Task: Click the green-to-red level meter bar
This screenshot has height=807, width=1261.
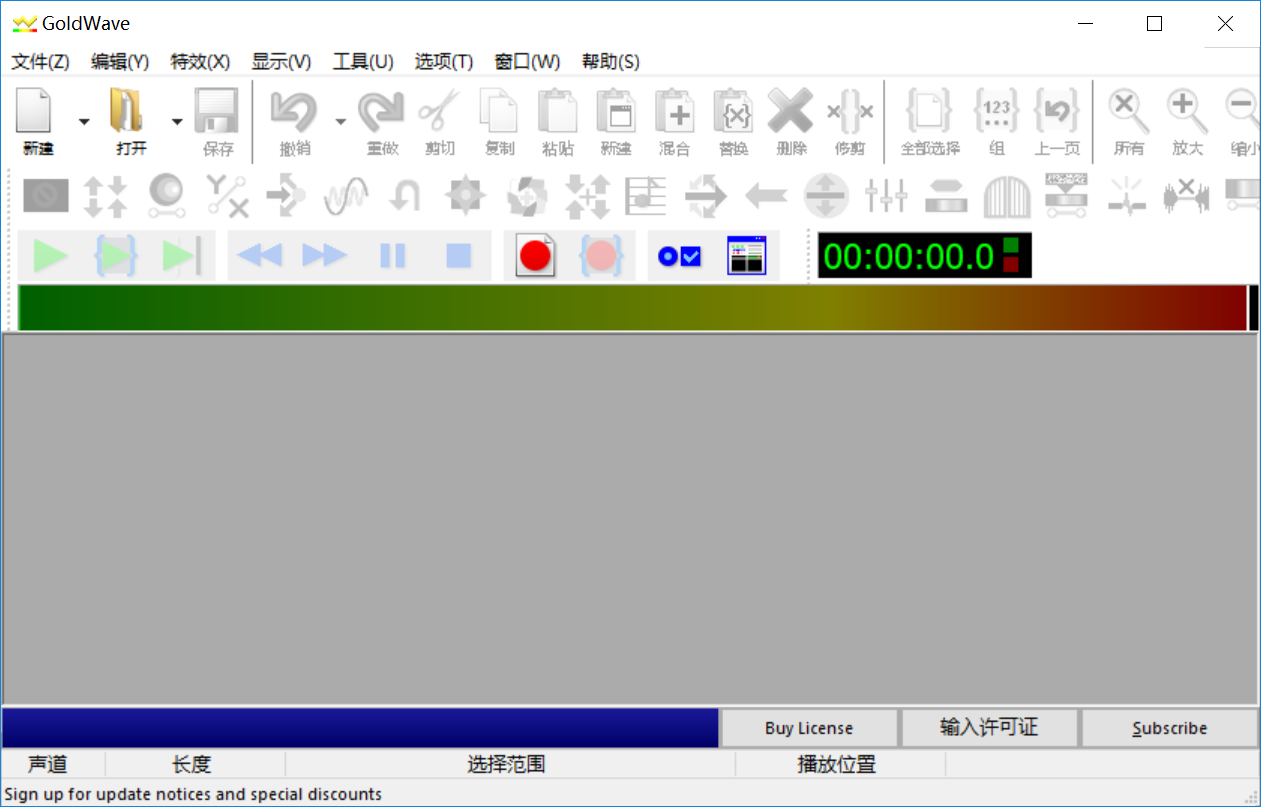Action: (632, 308)
